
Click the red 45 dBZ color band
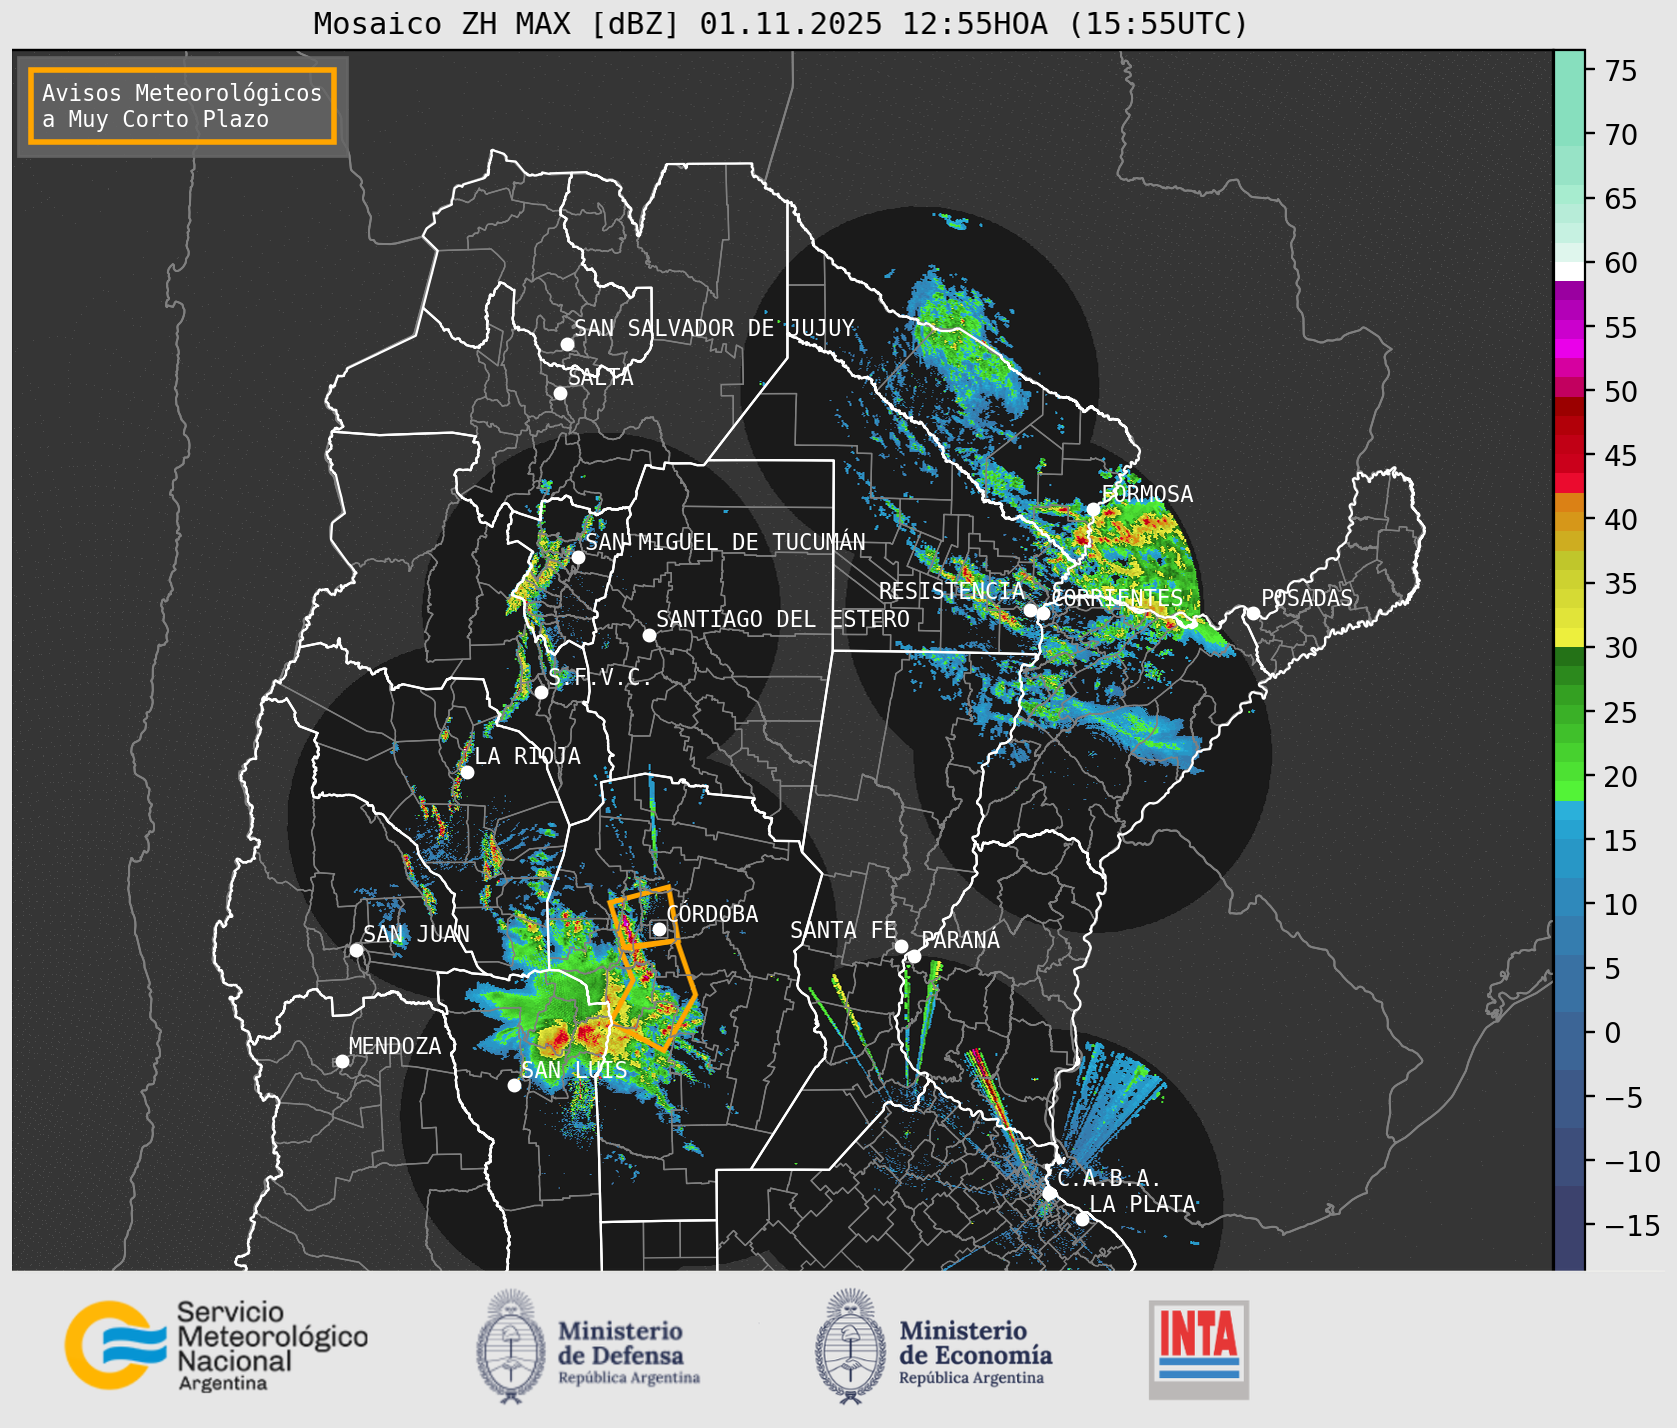pyautogui.click(x=1569, y=464)
